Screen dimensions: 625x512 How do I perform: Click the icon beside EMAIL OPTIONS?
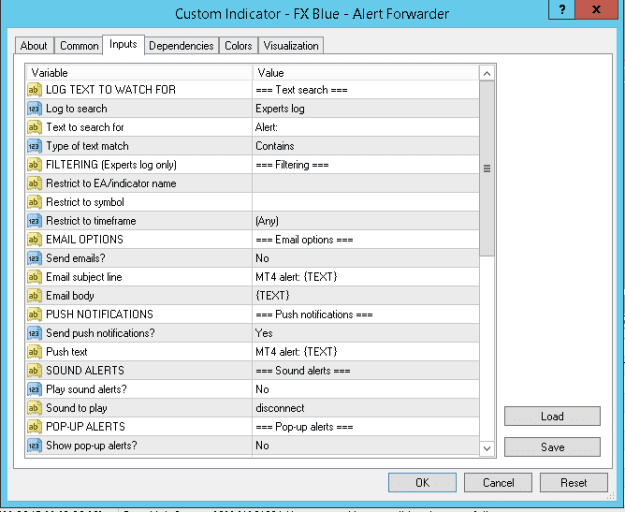(x=34, y=239)
